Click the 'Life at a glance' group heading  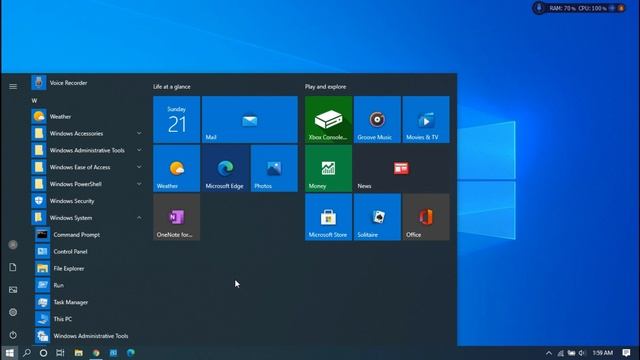point(172,87)
